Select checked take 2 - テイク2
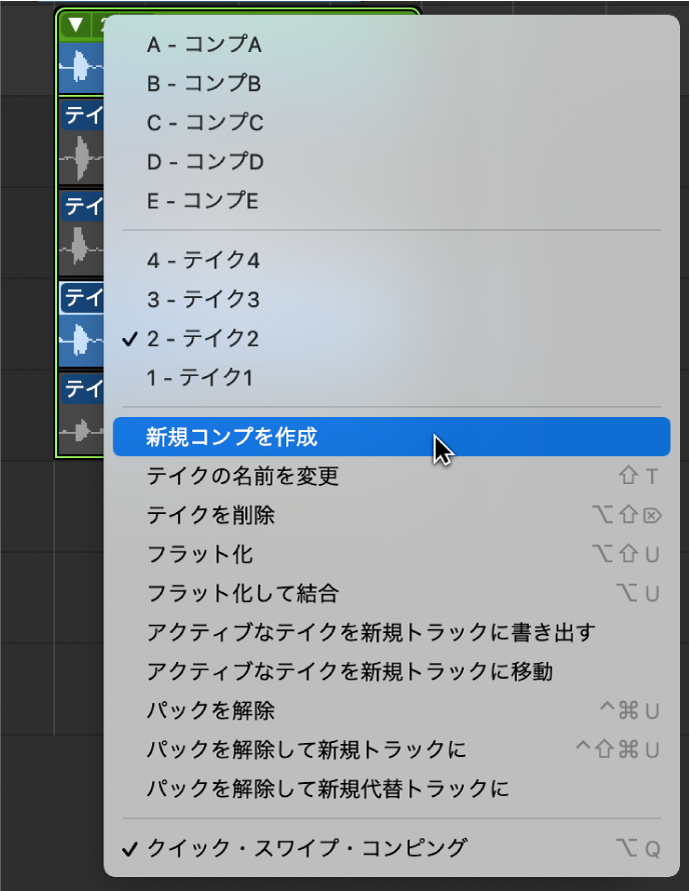Image resolution: width=689 pixels, height=891 pixels. click(x=391, y=339)
